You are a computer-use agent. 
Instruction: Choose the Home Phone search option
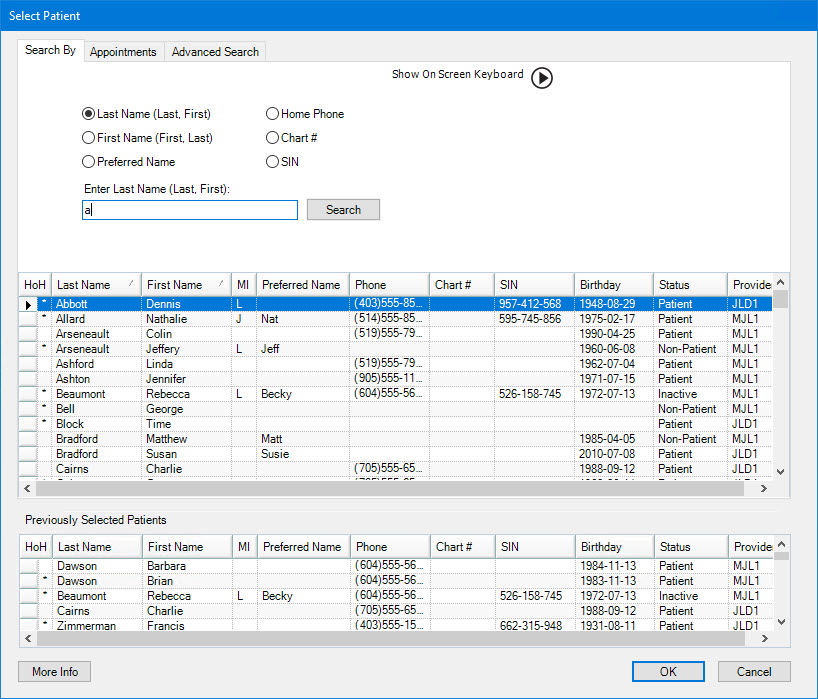tap(273, 114)
